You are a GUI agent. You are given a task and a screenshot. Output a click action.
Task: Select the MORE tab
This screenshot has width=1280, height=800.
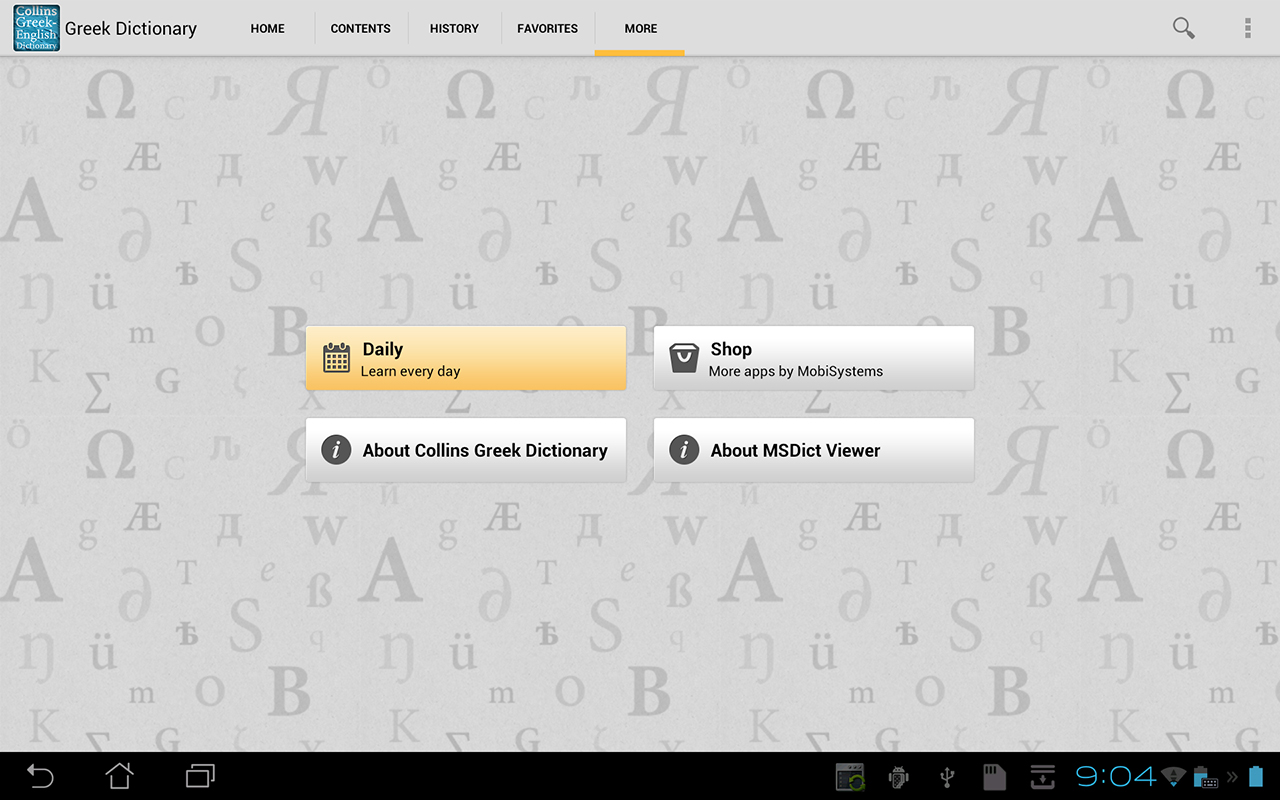click(x=640, y=29)
